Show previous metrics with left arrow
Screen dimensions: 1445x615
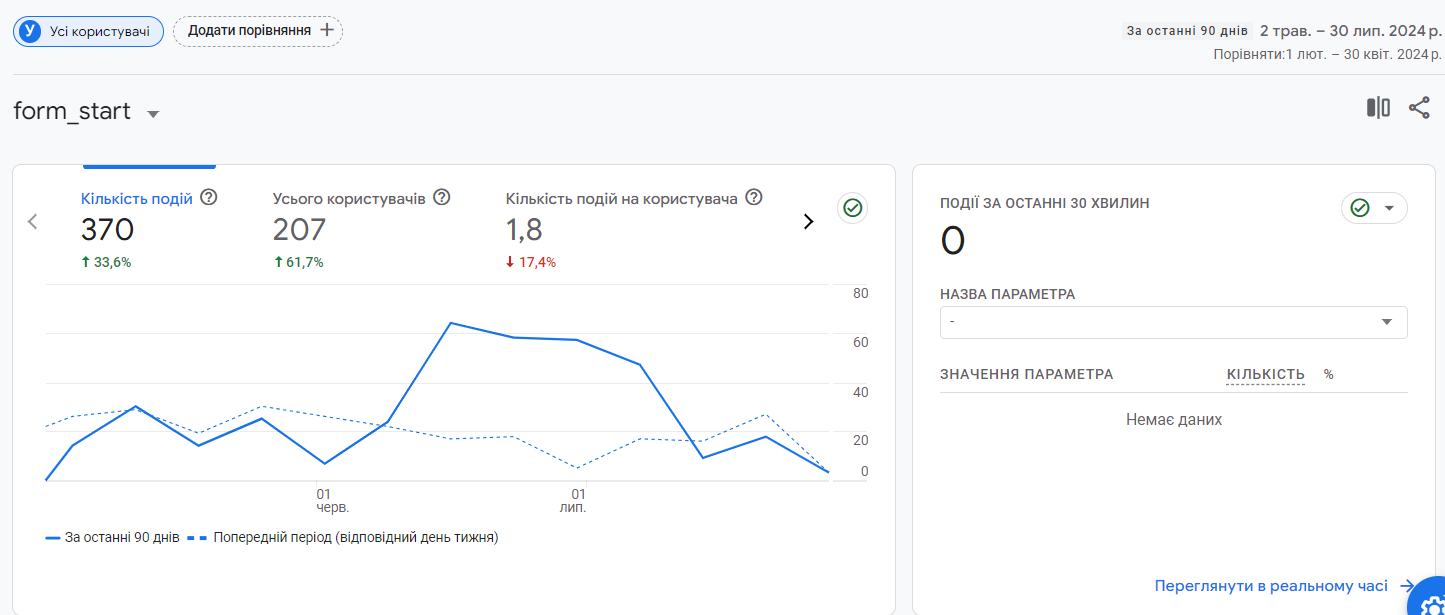[32, 222]
